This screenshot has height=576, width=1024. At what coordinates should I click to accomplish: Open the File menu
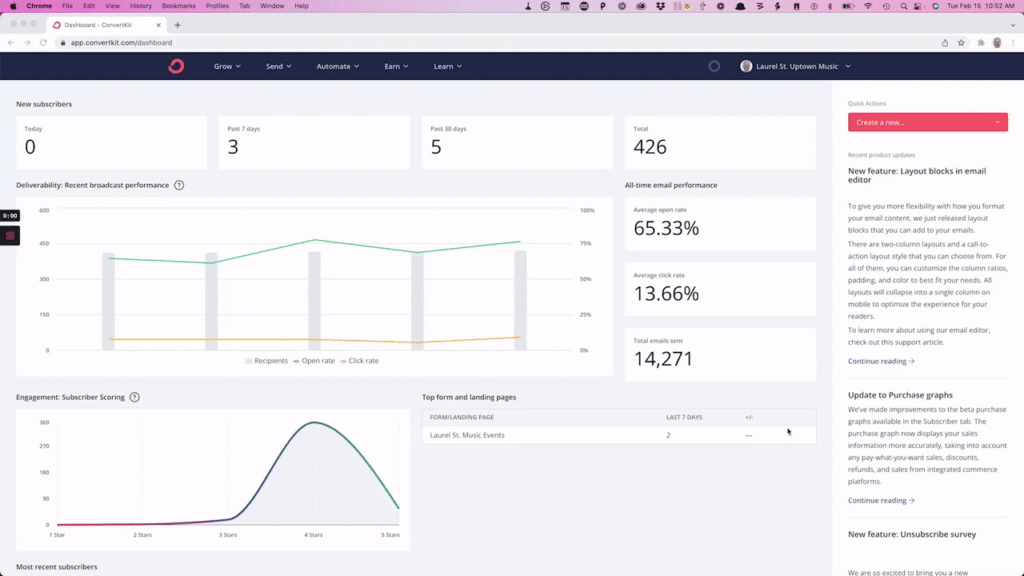point(67,6)
